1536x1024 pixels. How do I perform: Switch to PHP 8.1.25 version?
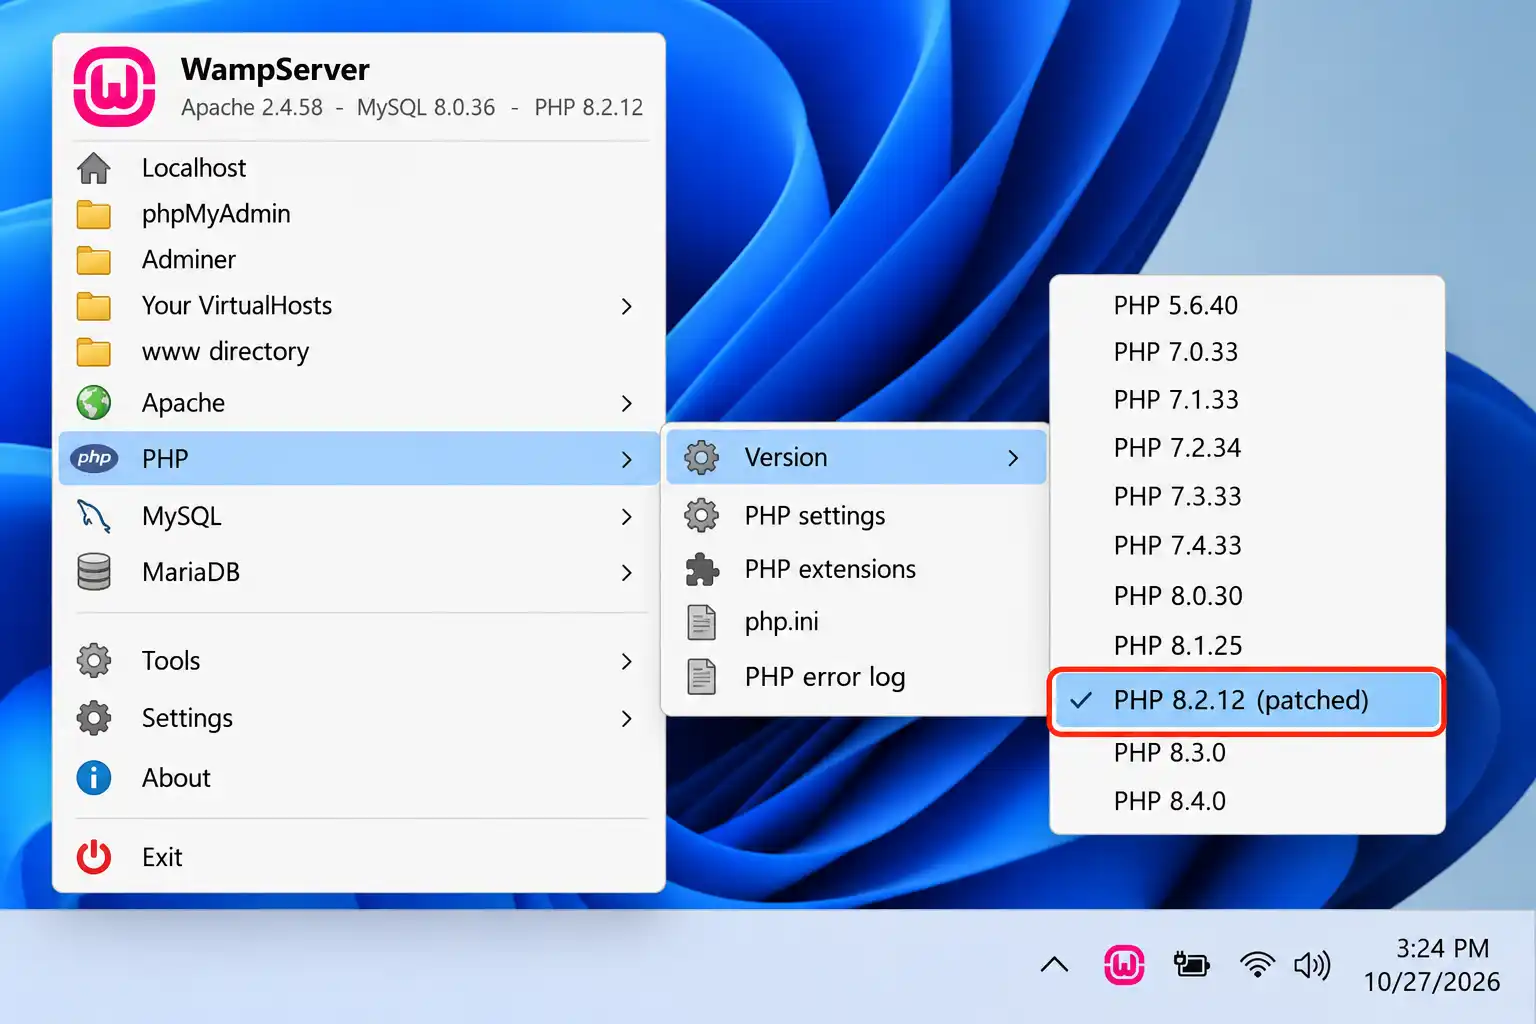(1247, 646)
